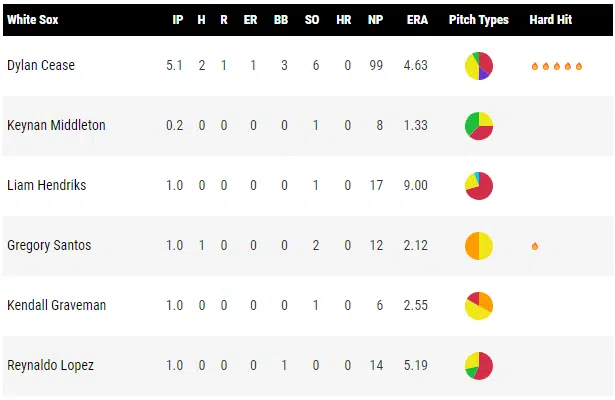The image size is (615, 400).
Task: Click Kendall Graveman player name
Action: click(56, 306)
